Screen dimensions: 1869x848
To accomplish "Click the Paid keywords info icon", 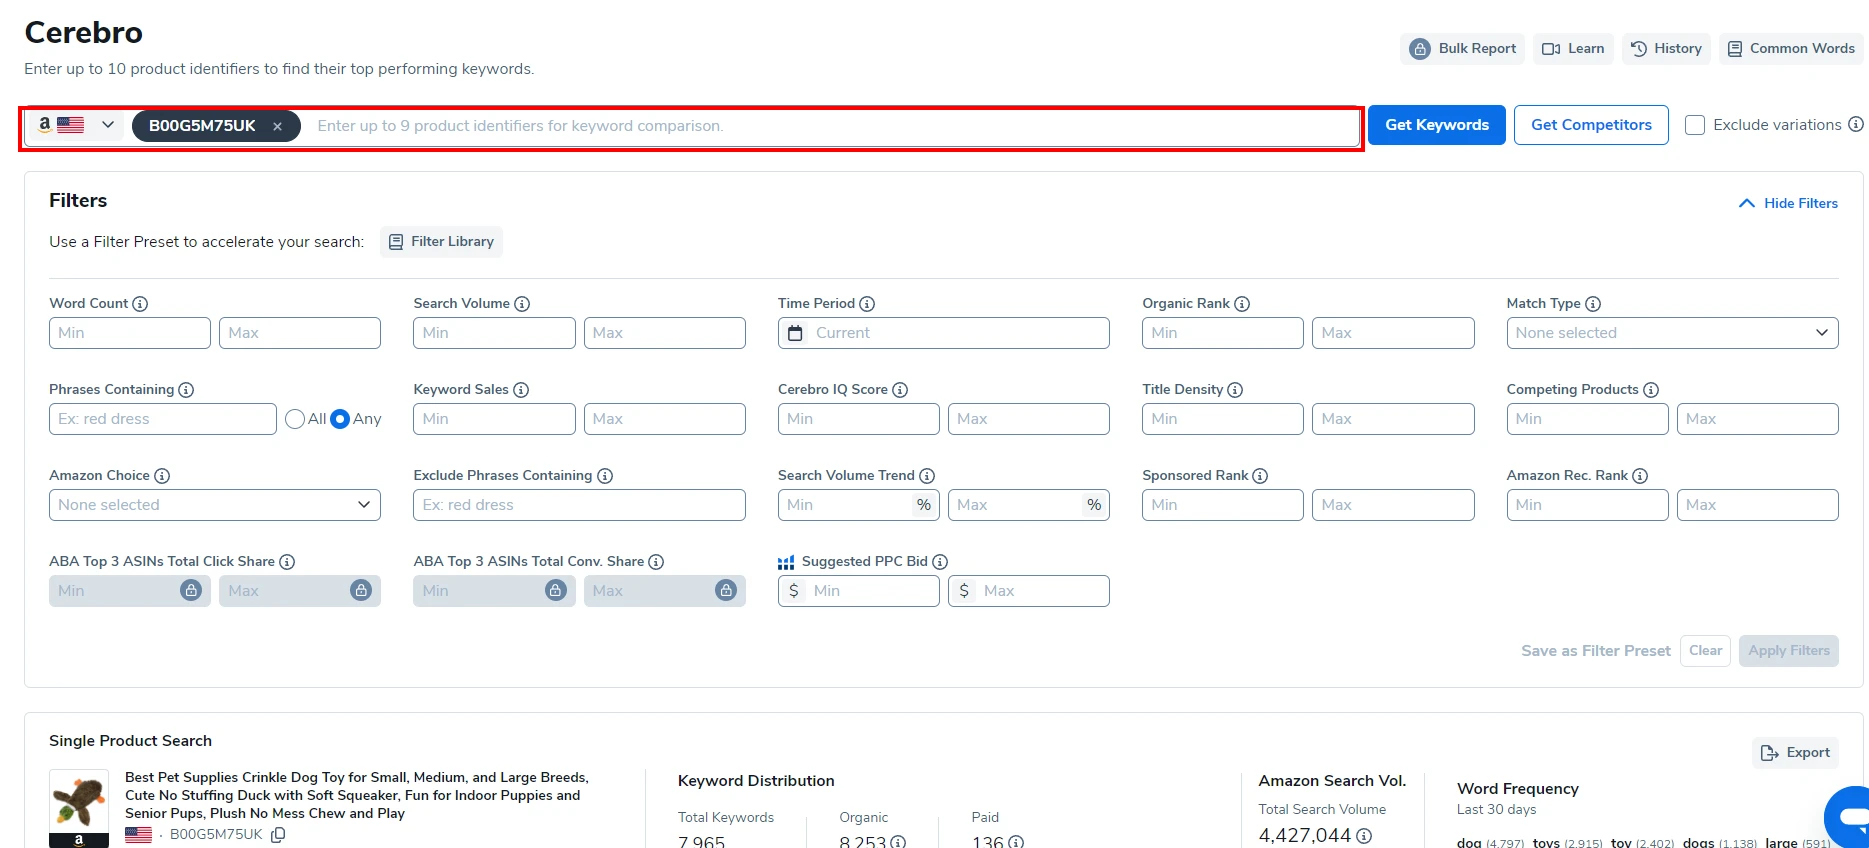I will point(1016,842).
